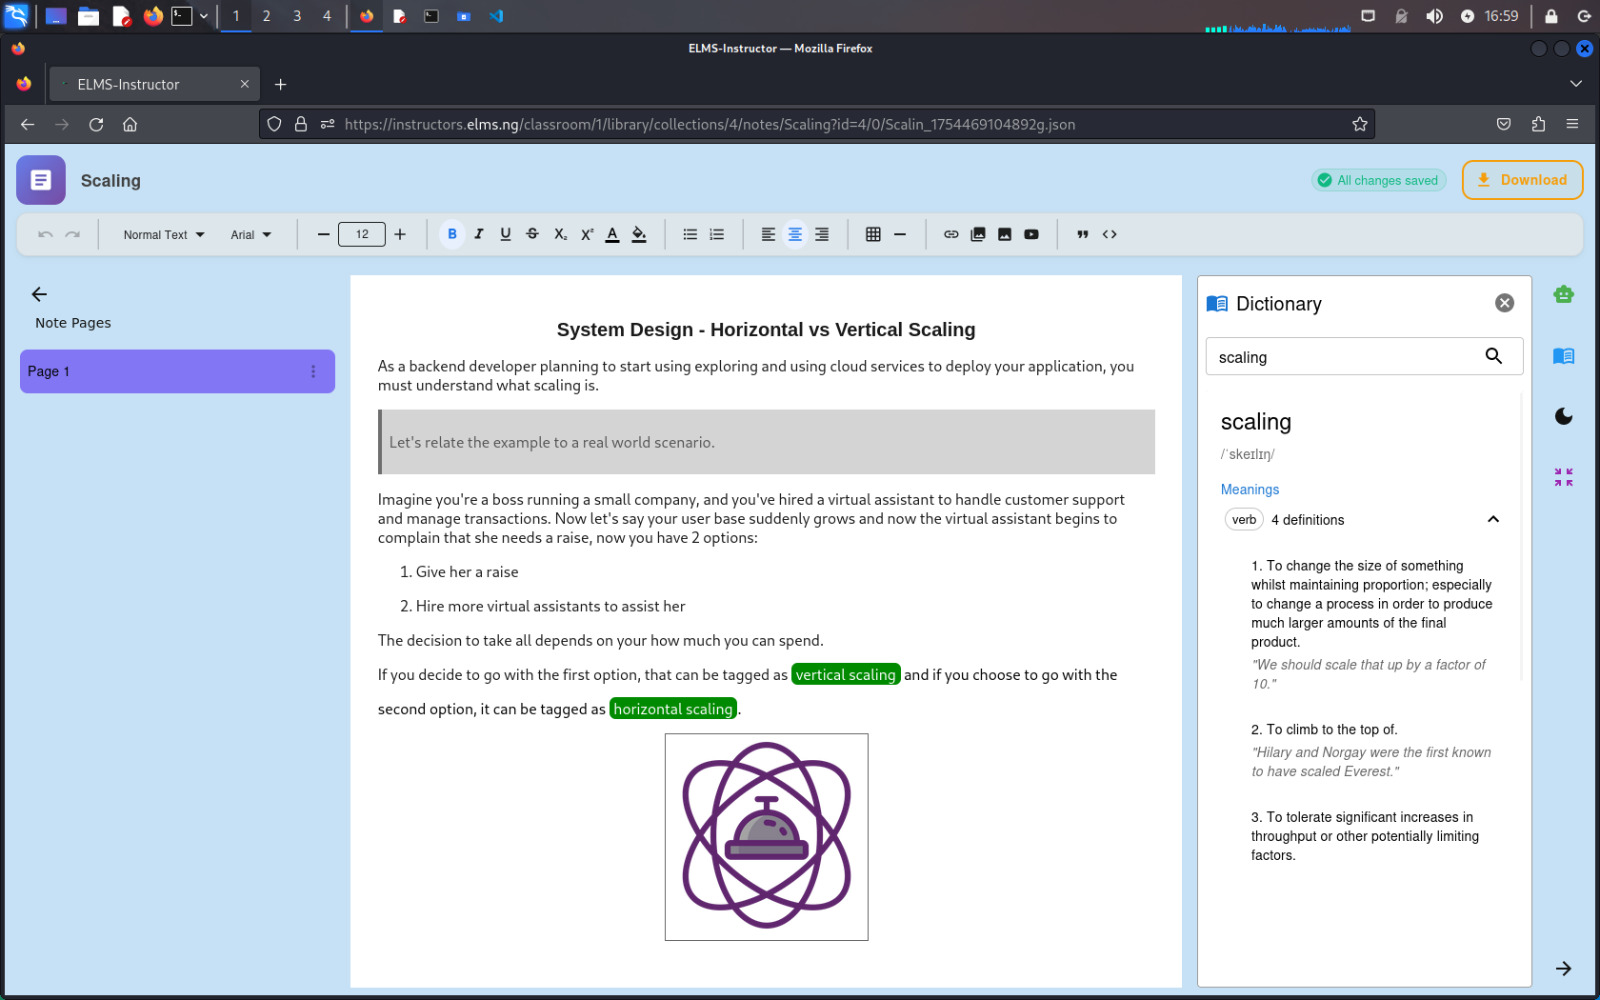Open the code view editor

tap(1109, 234)
